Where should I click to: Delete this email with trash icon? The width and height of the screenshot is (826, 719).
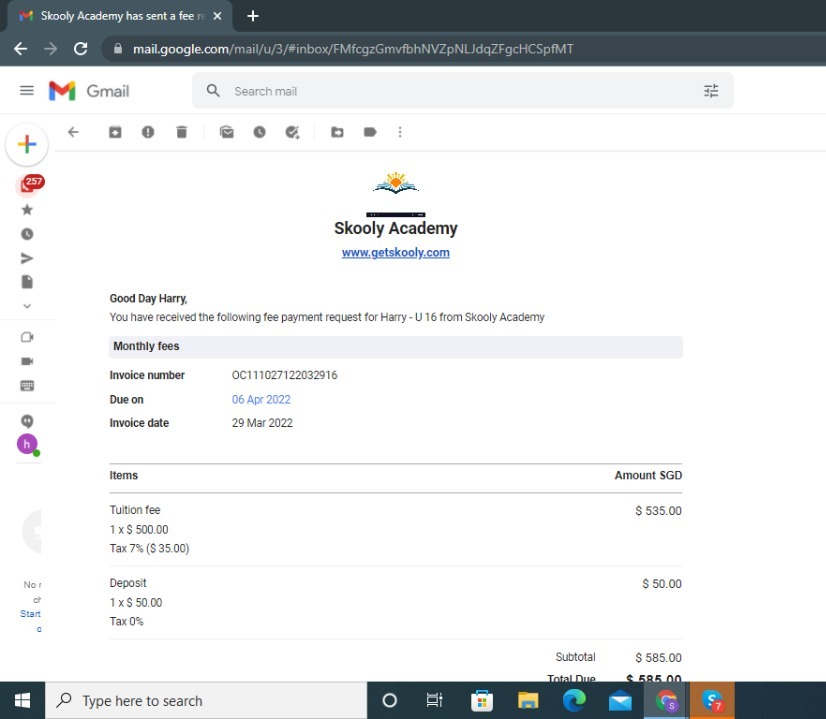182,132
